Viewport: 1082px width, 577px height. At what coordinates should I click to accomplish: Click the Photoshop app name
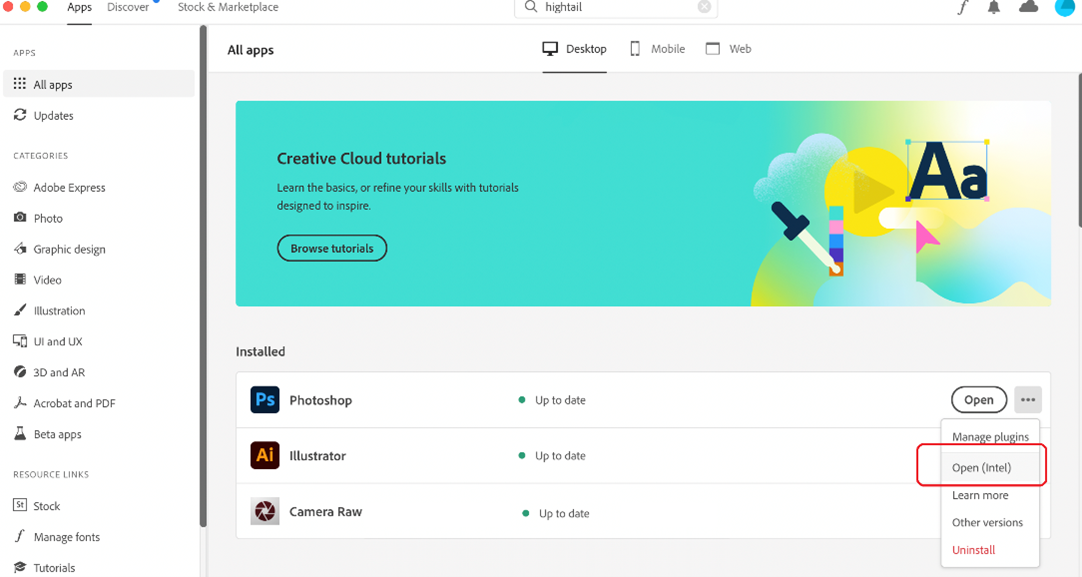[x=320, y=400]
